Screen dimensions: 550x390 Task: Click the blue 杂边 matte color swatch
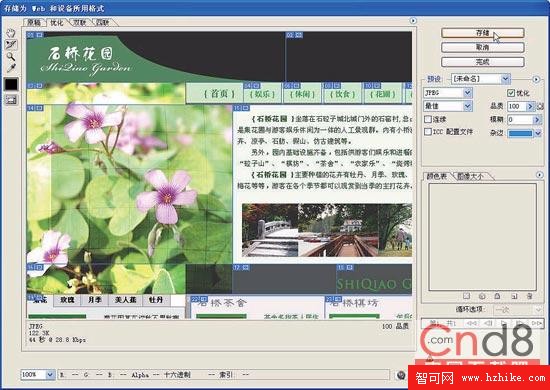click(x=520, y=133)
